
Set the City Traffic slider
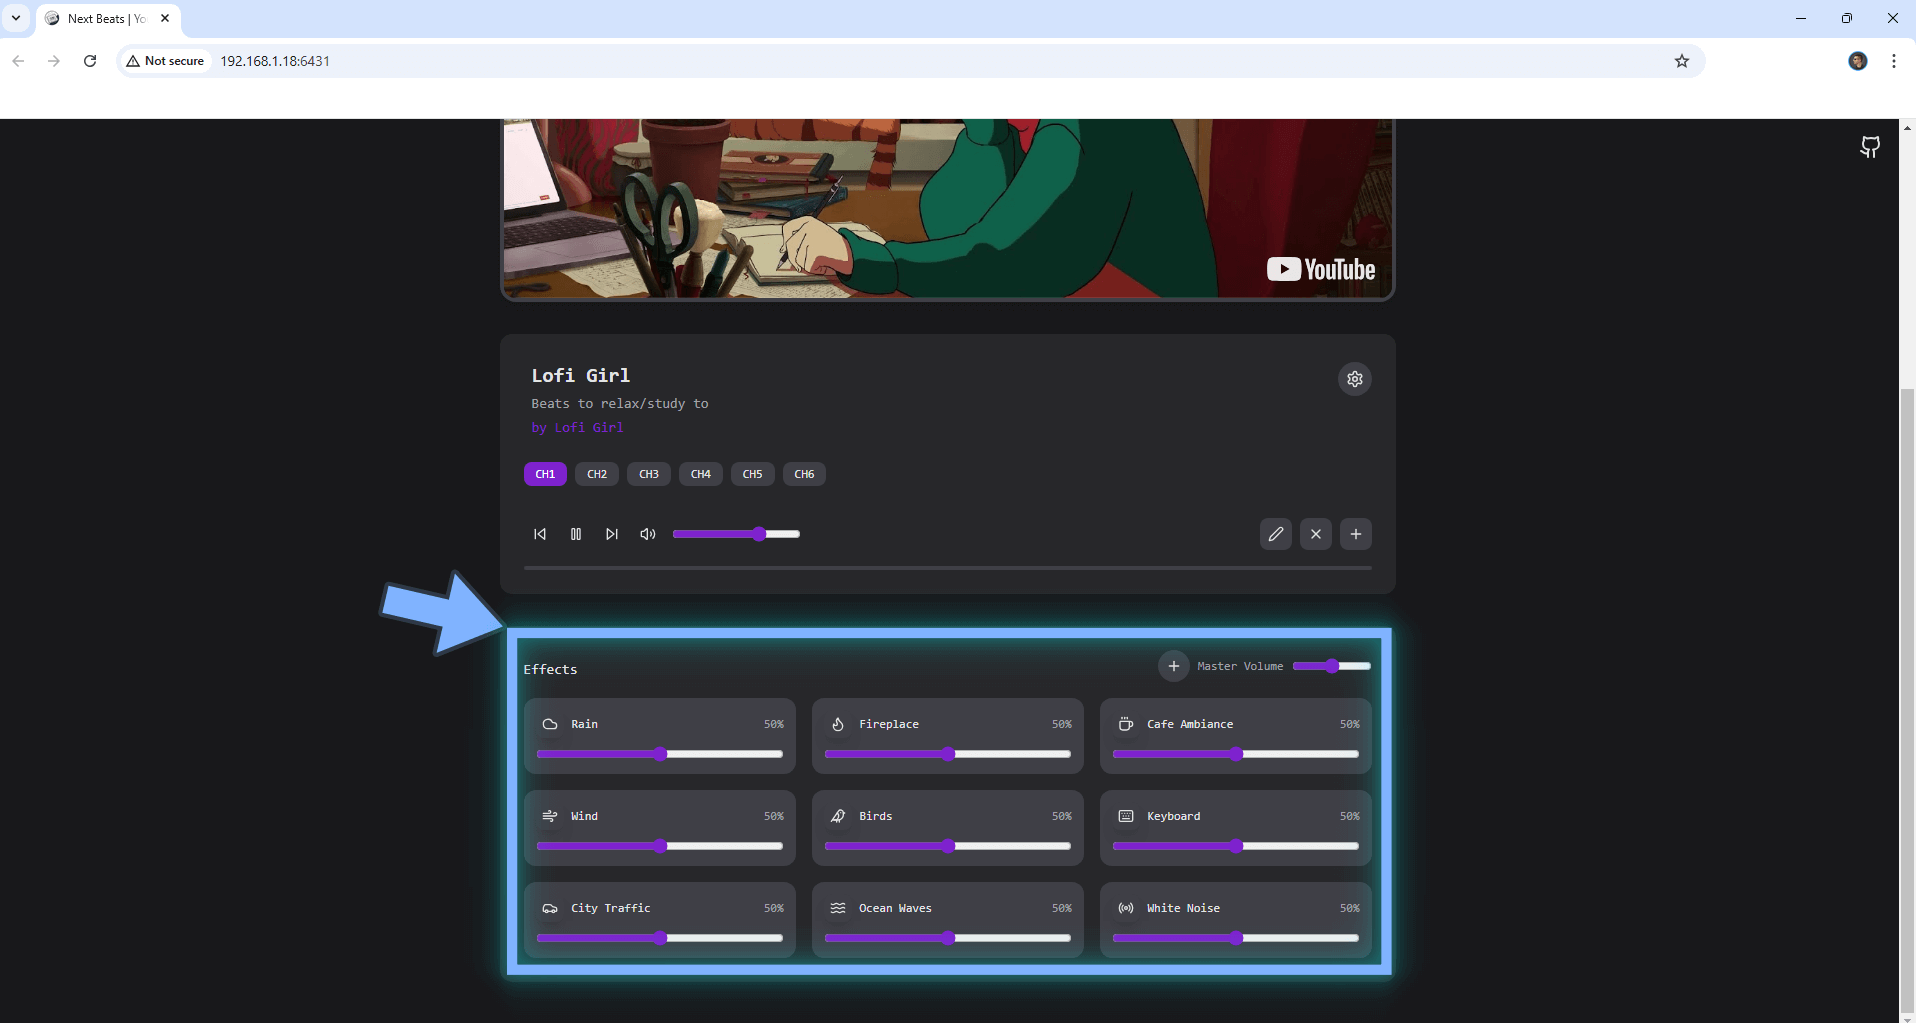[x=660, y=938]
